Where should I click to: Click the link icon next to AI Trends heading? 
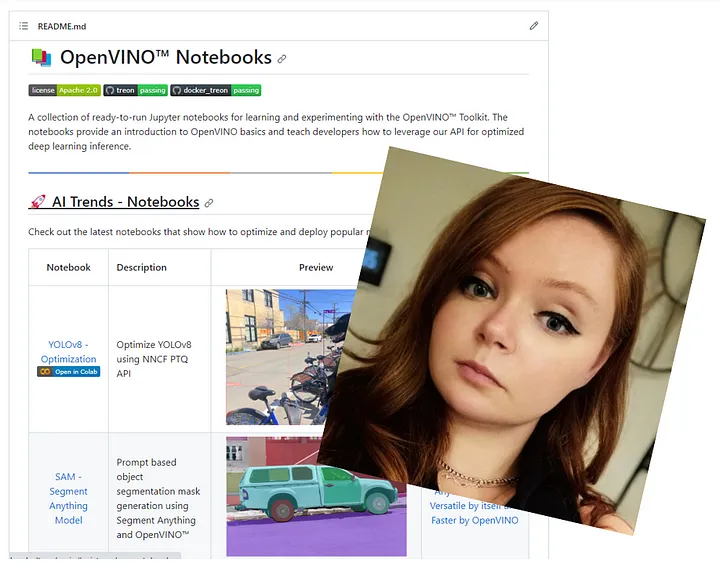click(x=209, y=203)
